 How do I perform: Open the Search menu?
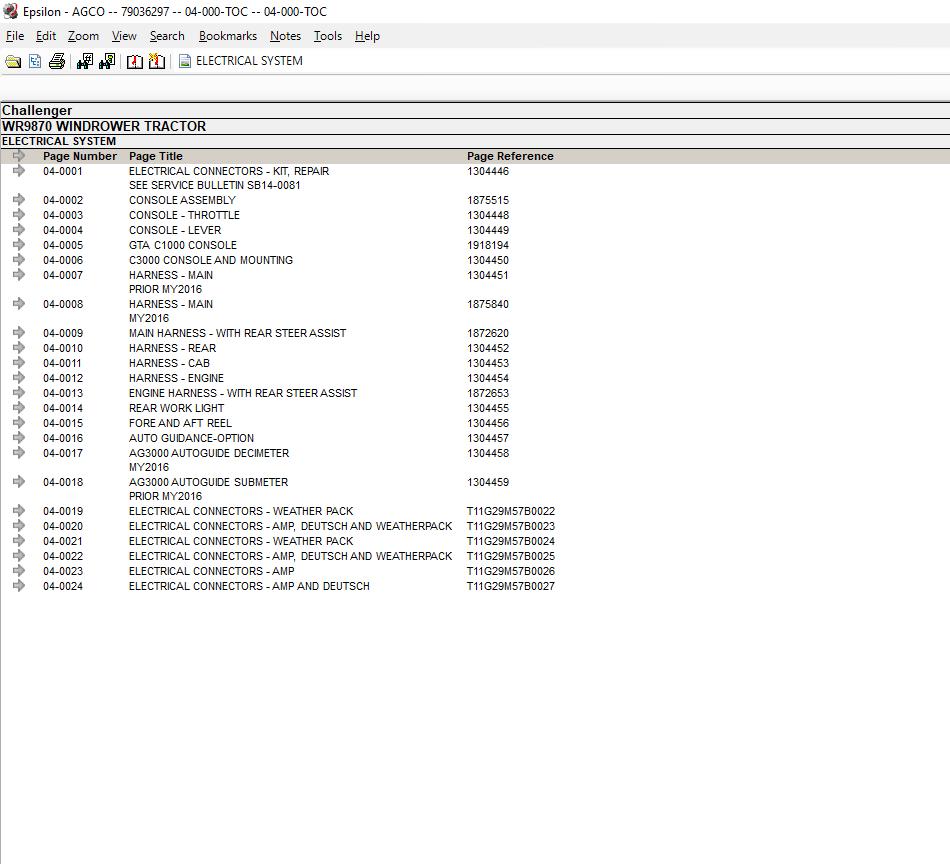pyautogui.click(x=167, y=36)
